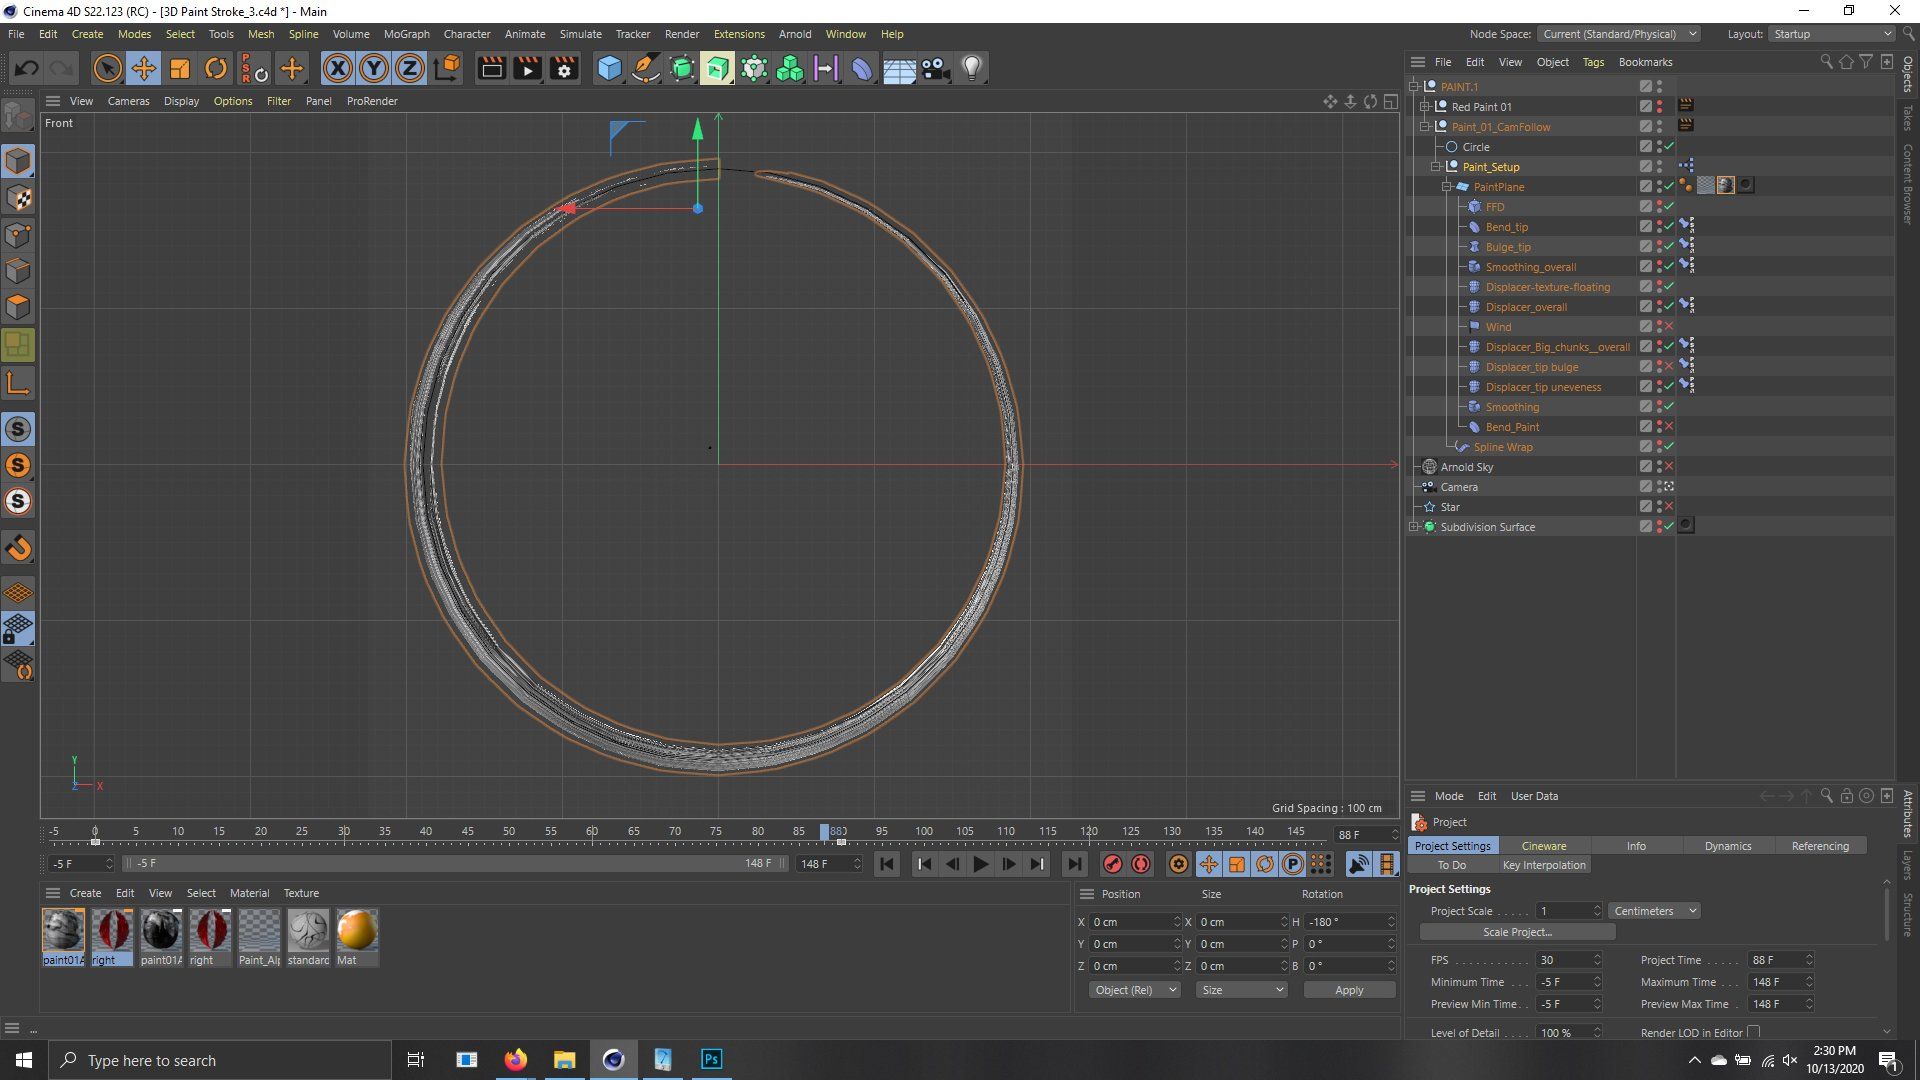This screenshot has width=1920, height=1080.
Task: Select the Rotate tool
Action: click(215, 68)
